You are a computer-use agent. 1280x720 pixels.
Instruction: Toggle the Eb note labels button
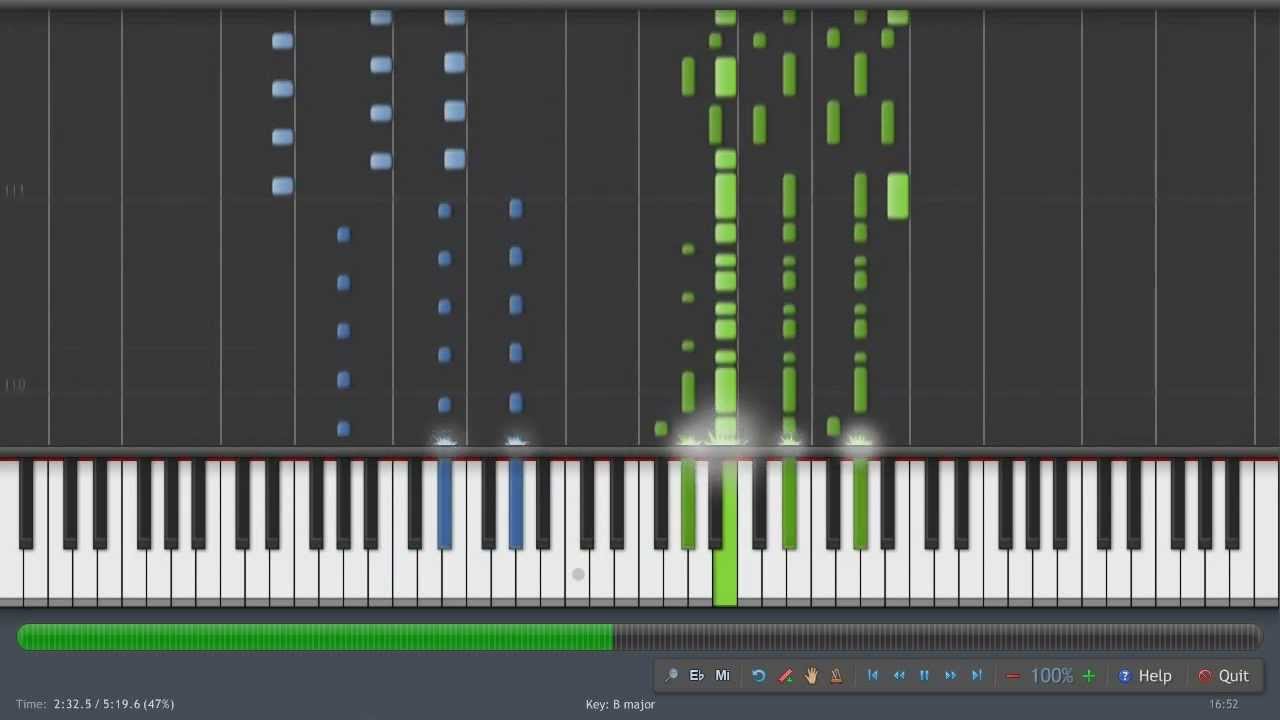697,676
